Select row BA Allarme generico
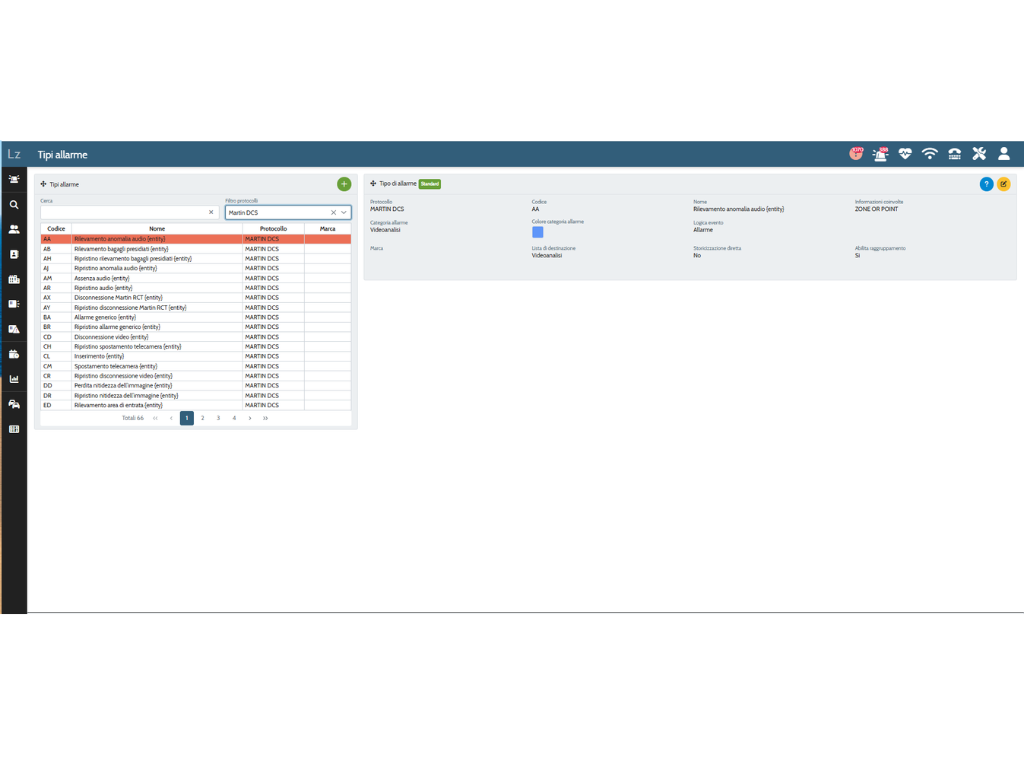The width and height of the screenshot is (1024, 768). tap(196, 317)
